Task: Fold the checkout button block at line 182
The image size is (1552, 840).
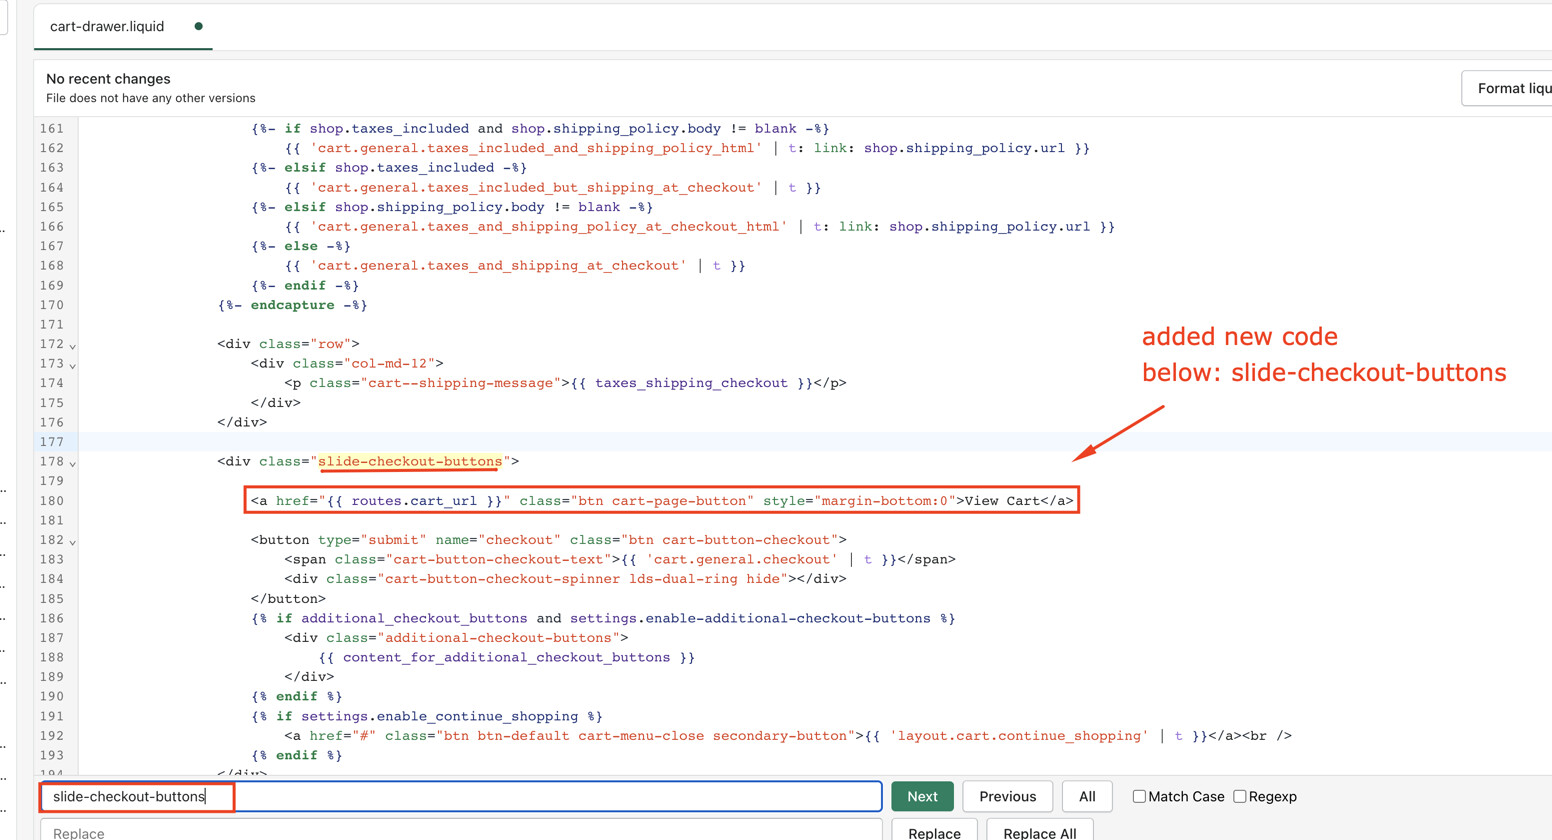Action: 72,541
